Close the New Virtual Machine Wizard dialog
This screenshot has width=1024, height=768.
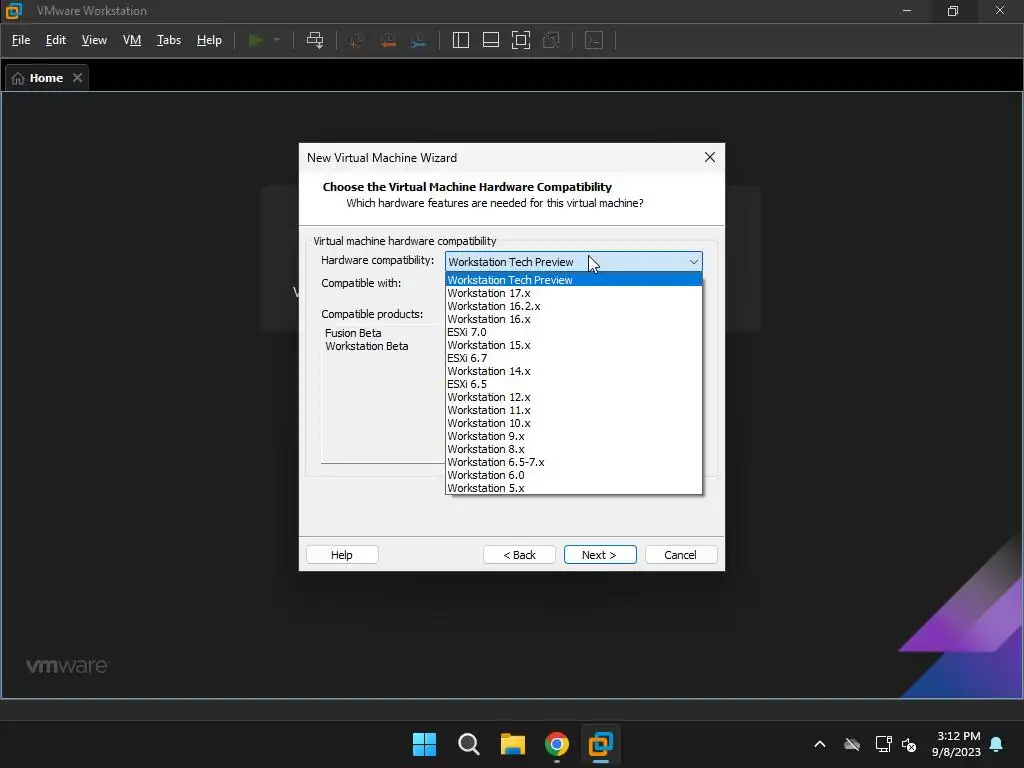710,157
